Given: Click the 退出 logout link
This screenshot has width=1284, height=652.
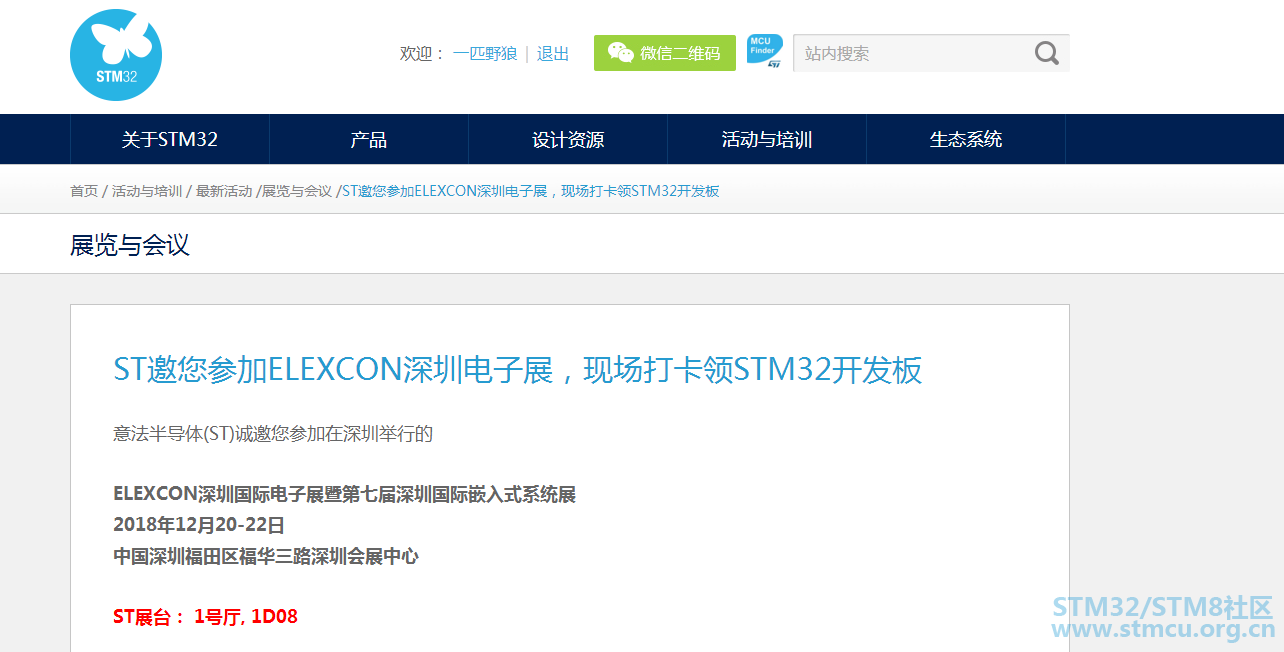Looking at the screenshot, I should click(x=553, y=54).
